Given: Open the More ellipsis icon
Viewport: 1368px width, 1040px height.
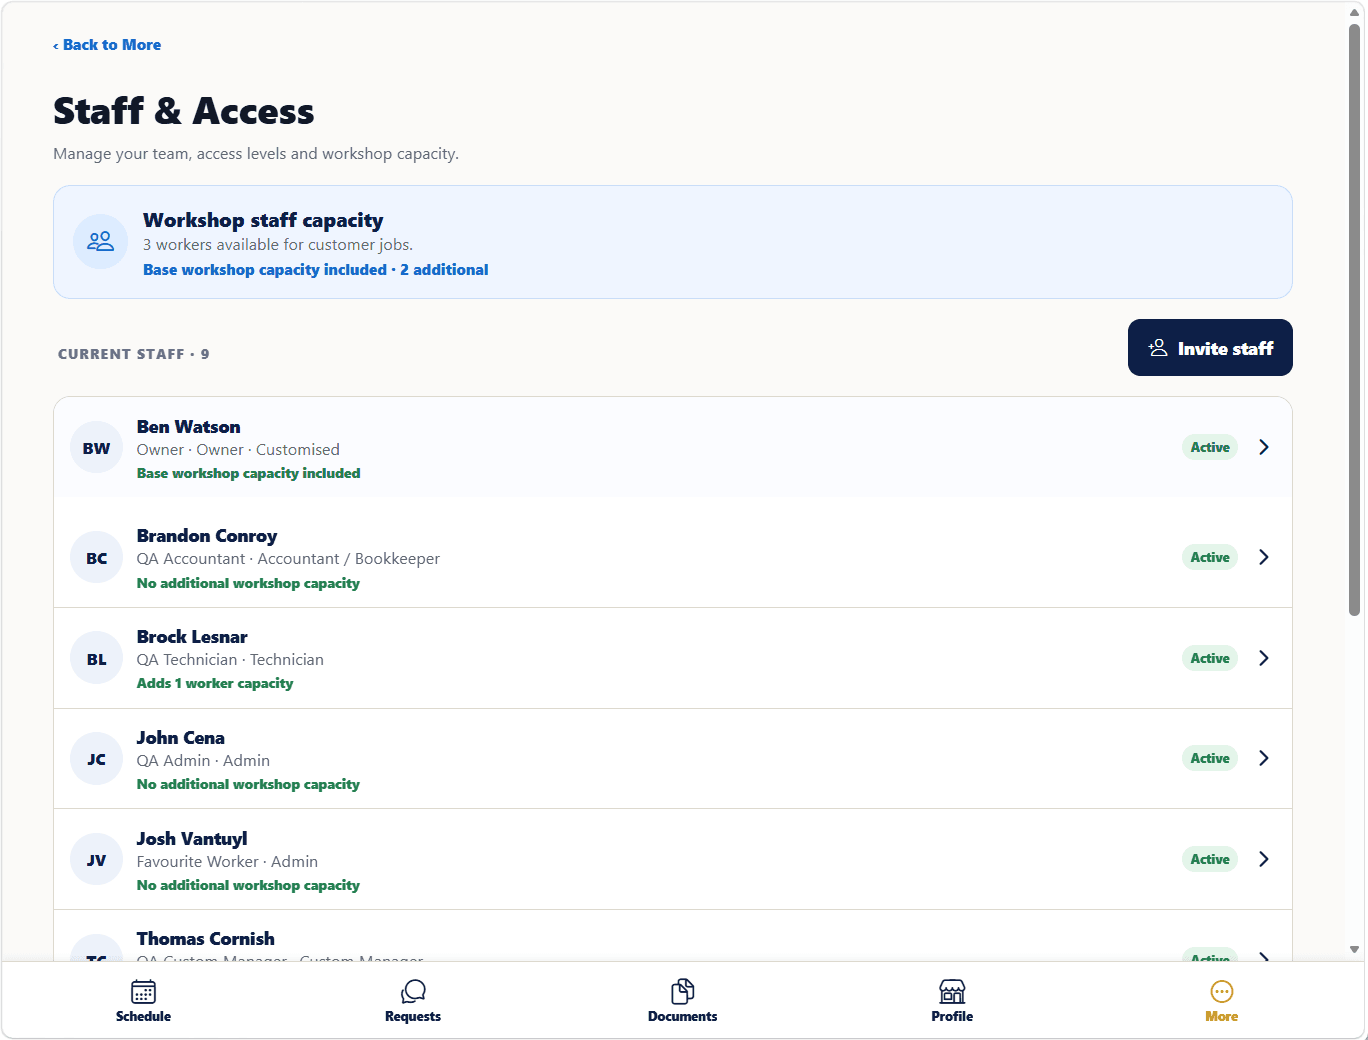Looking at the screenshot, I should [1222, 991].
